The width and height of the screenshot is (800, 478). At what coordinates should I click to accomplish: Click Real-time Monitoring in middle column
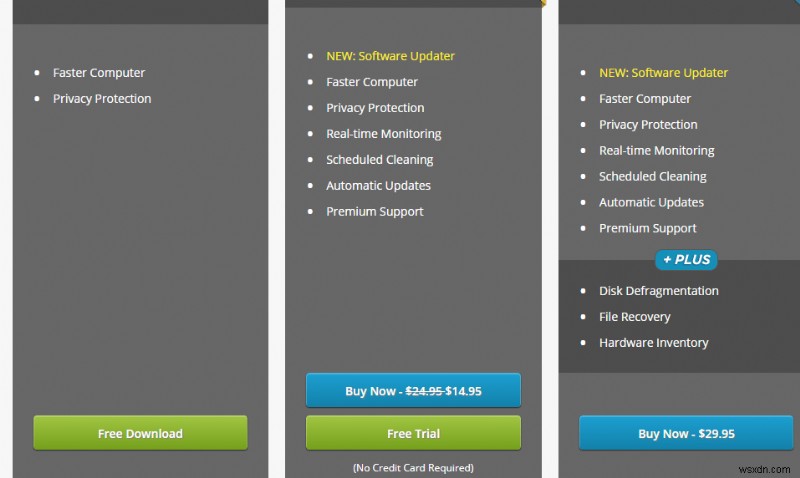(x=384, y=134)
